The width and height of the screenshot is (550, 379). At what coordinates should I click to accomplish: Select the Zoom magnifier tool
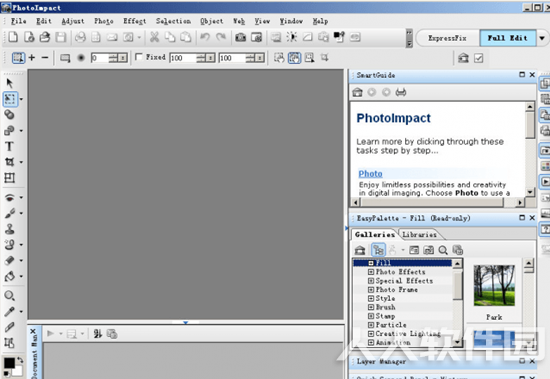coord(9,295)
